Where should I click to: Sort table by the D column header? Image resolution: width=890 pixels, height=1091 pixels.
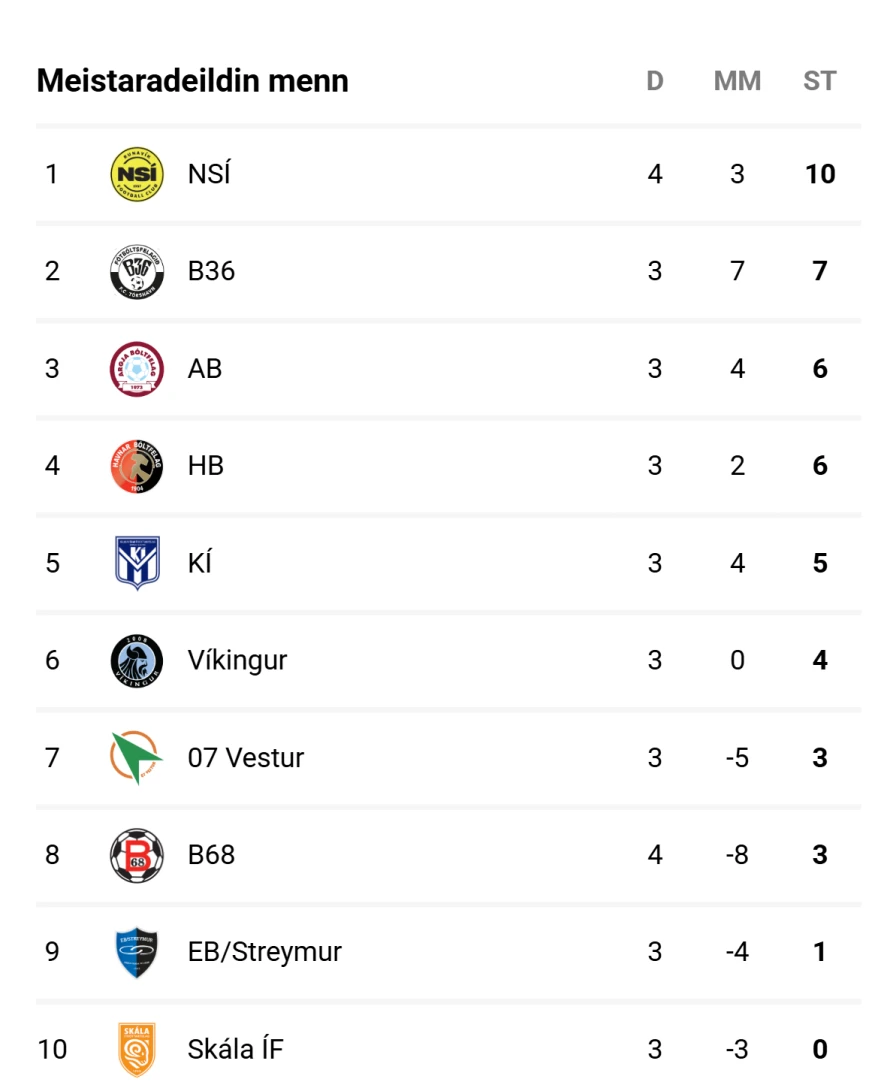click(655, 81)
